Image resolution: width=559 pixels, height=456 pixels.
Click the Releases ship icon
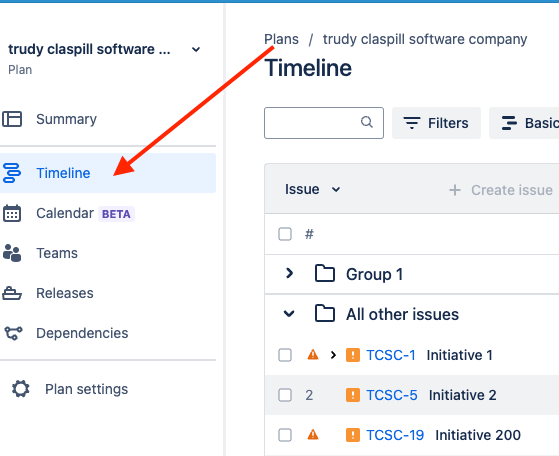tap(12, 293)
